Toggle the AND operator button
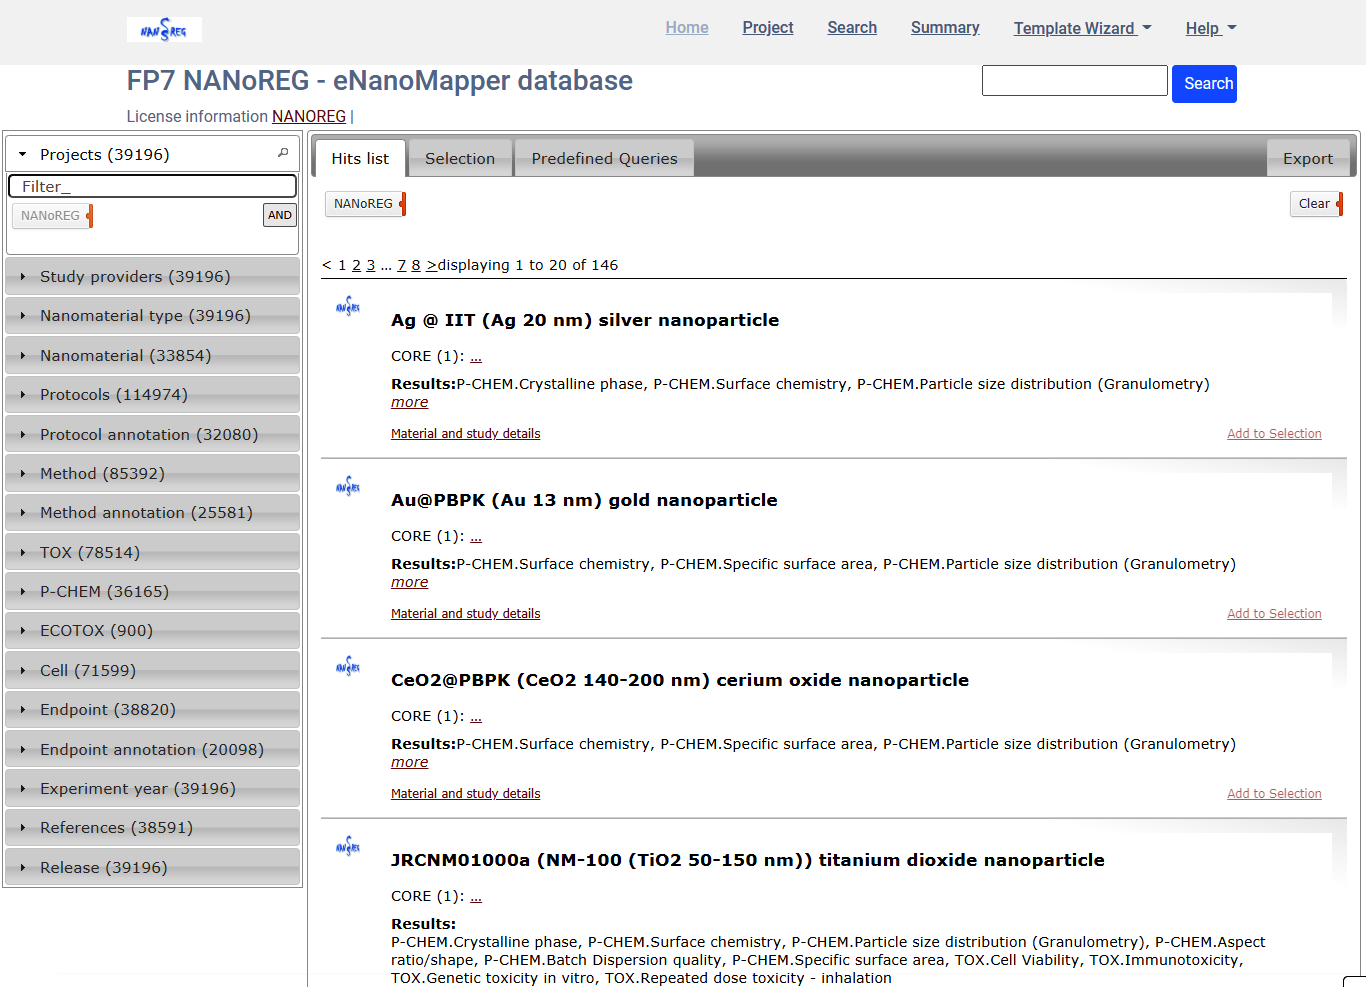Screen dimensions: 1366x987 point(280,215)
